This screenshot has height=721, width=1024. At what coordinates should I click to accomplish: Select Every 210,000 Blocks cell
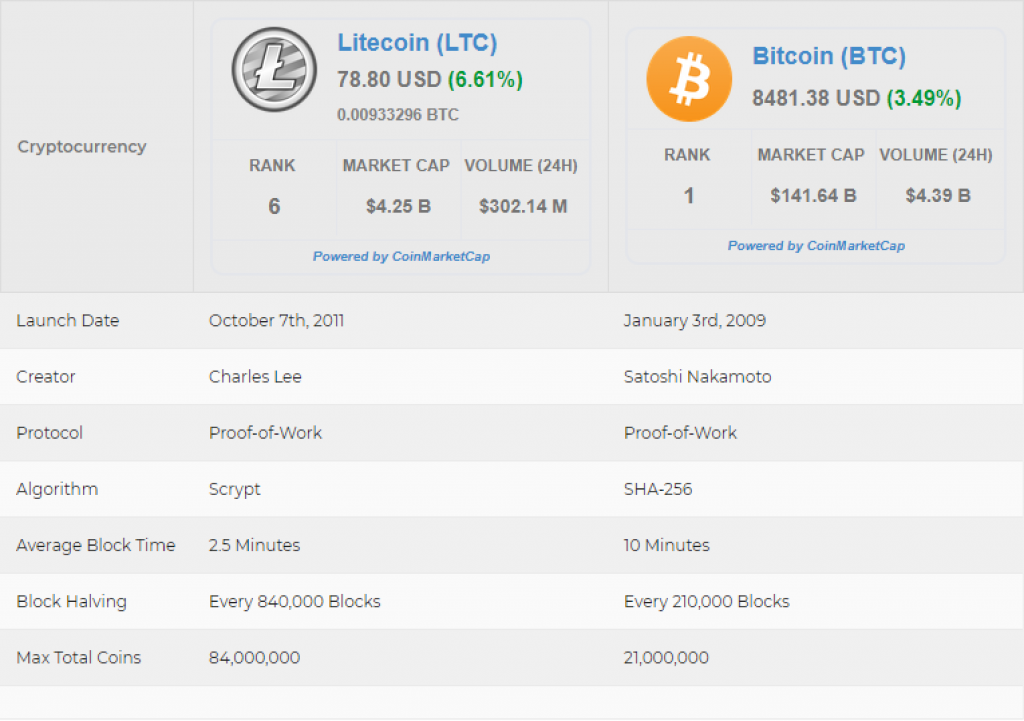707,601
